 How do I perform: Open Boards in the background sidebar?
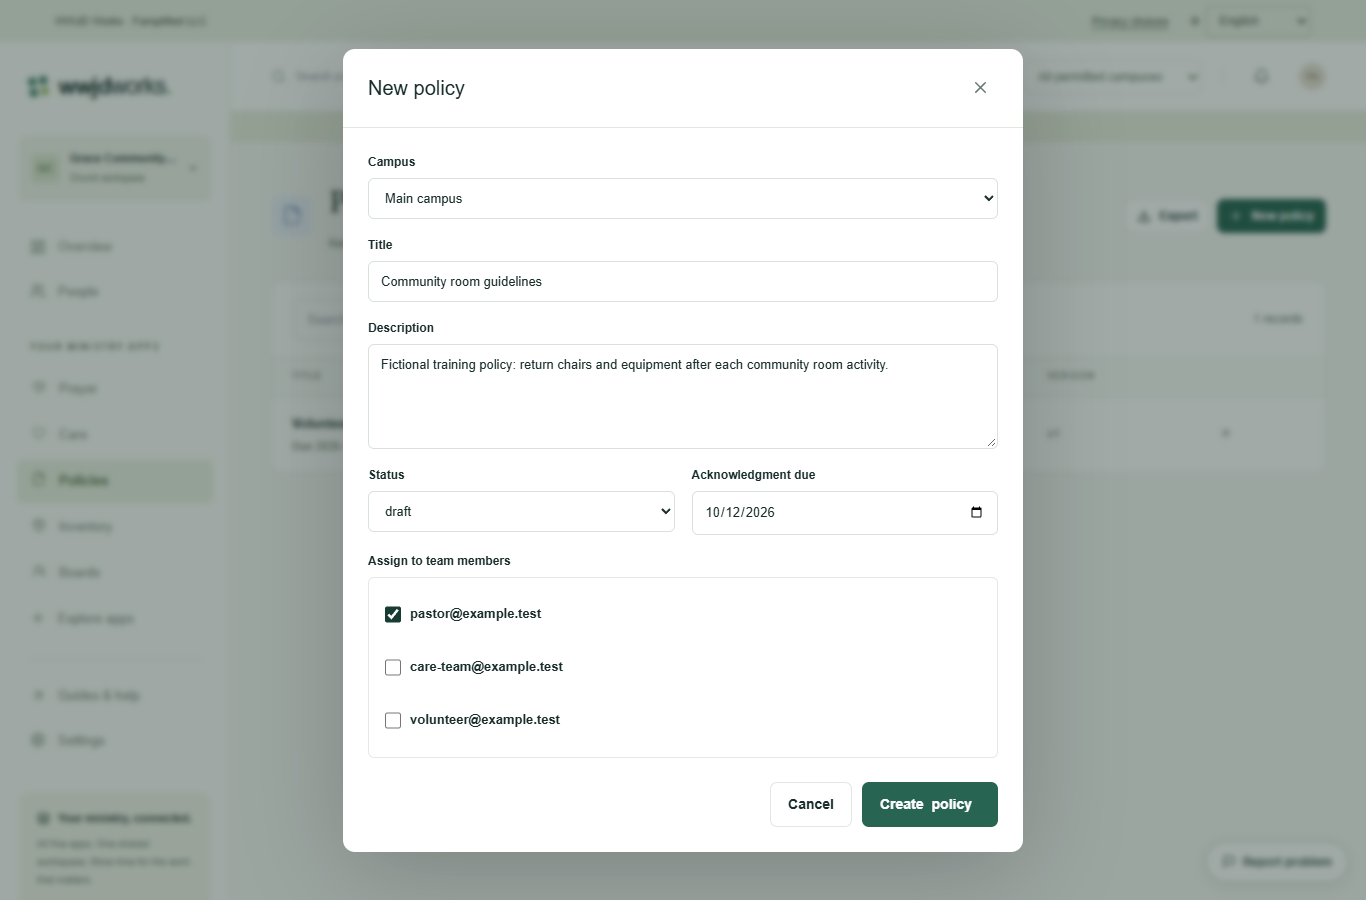[x=115, y=572]
